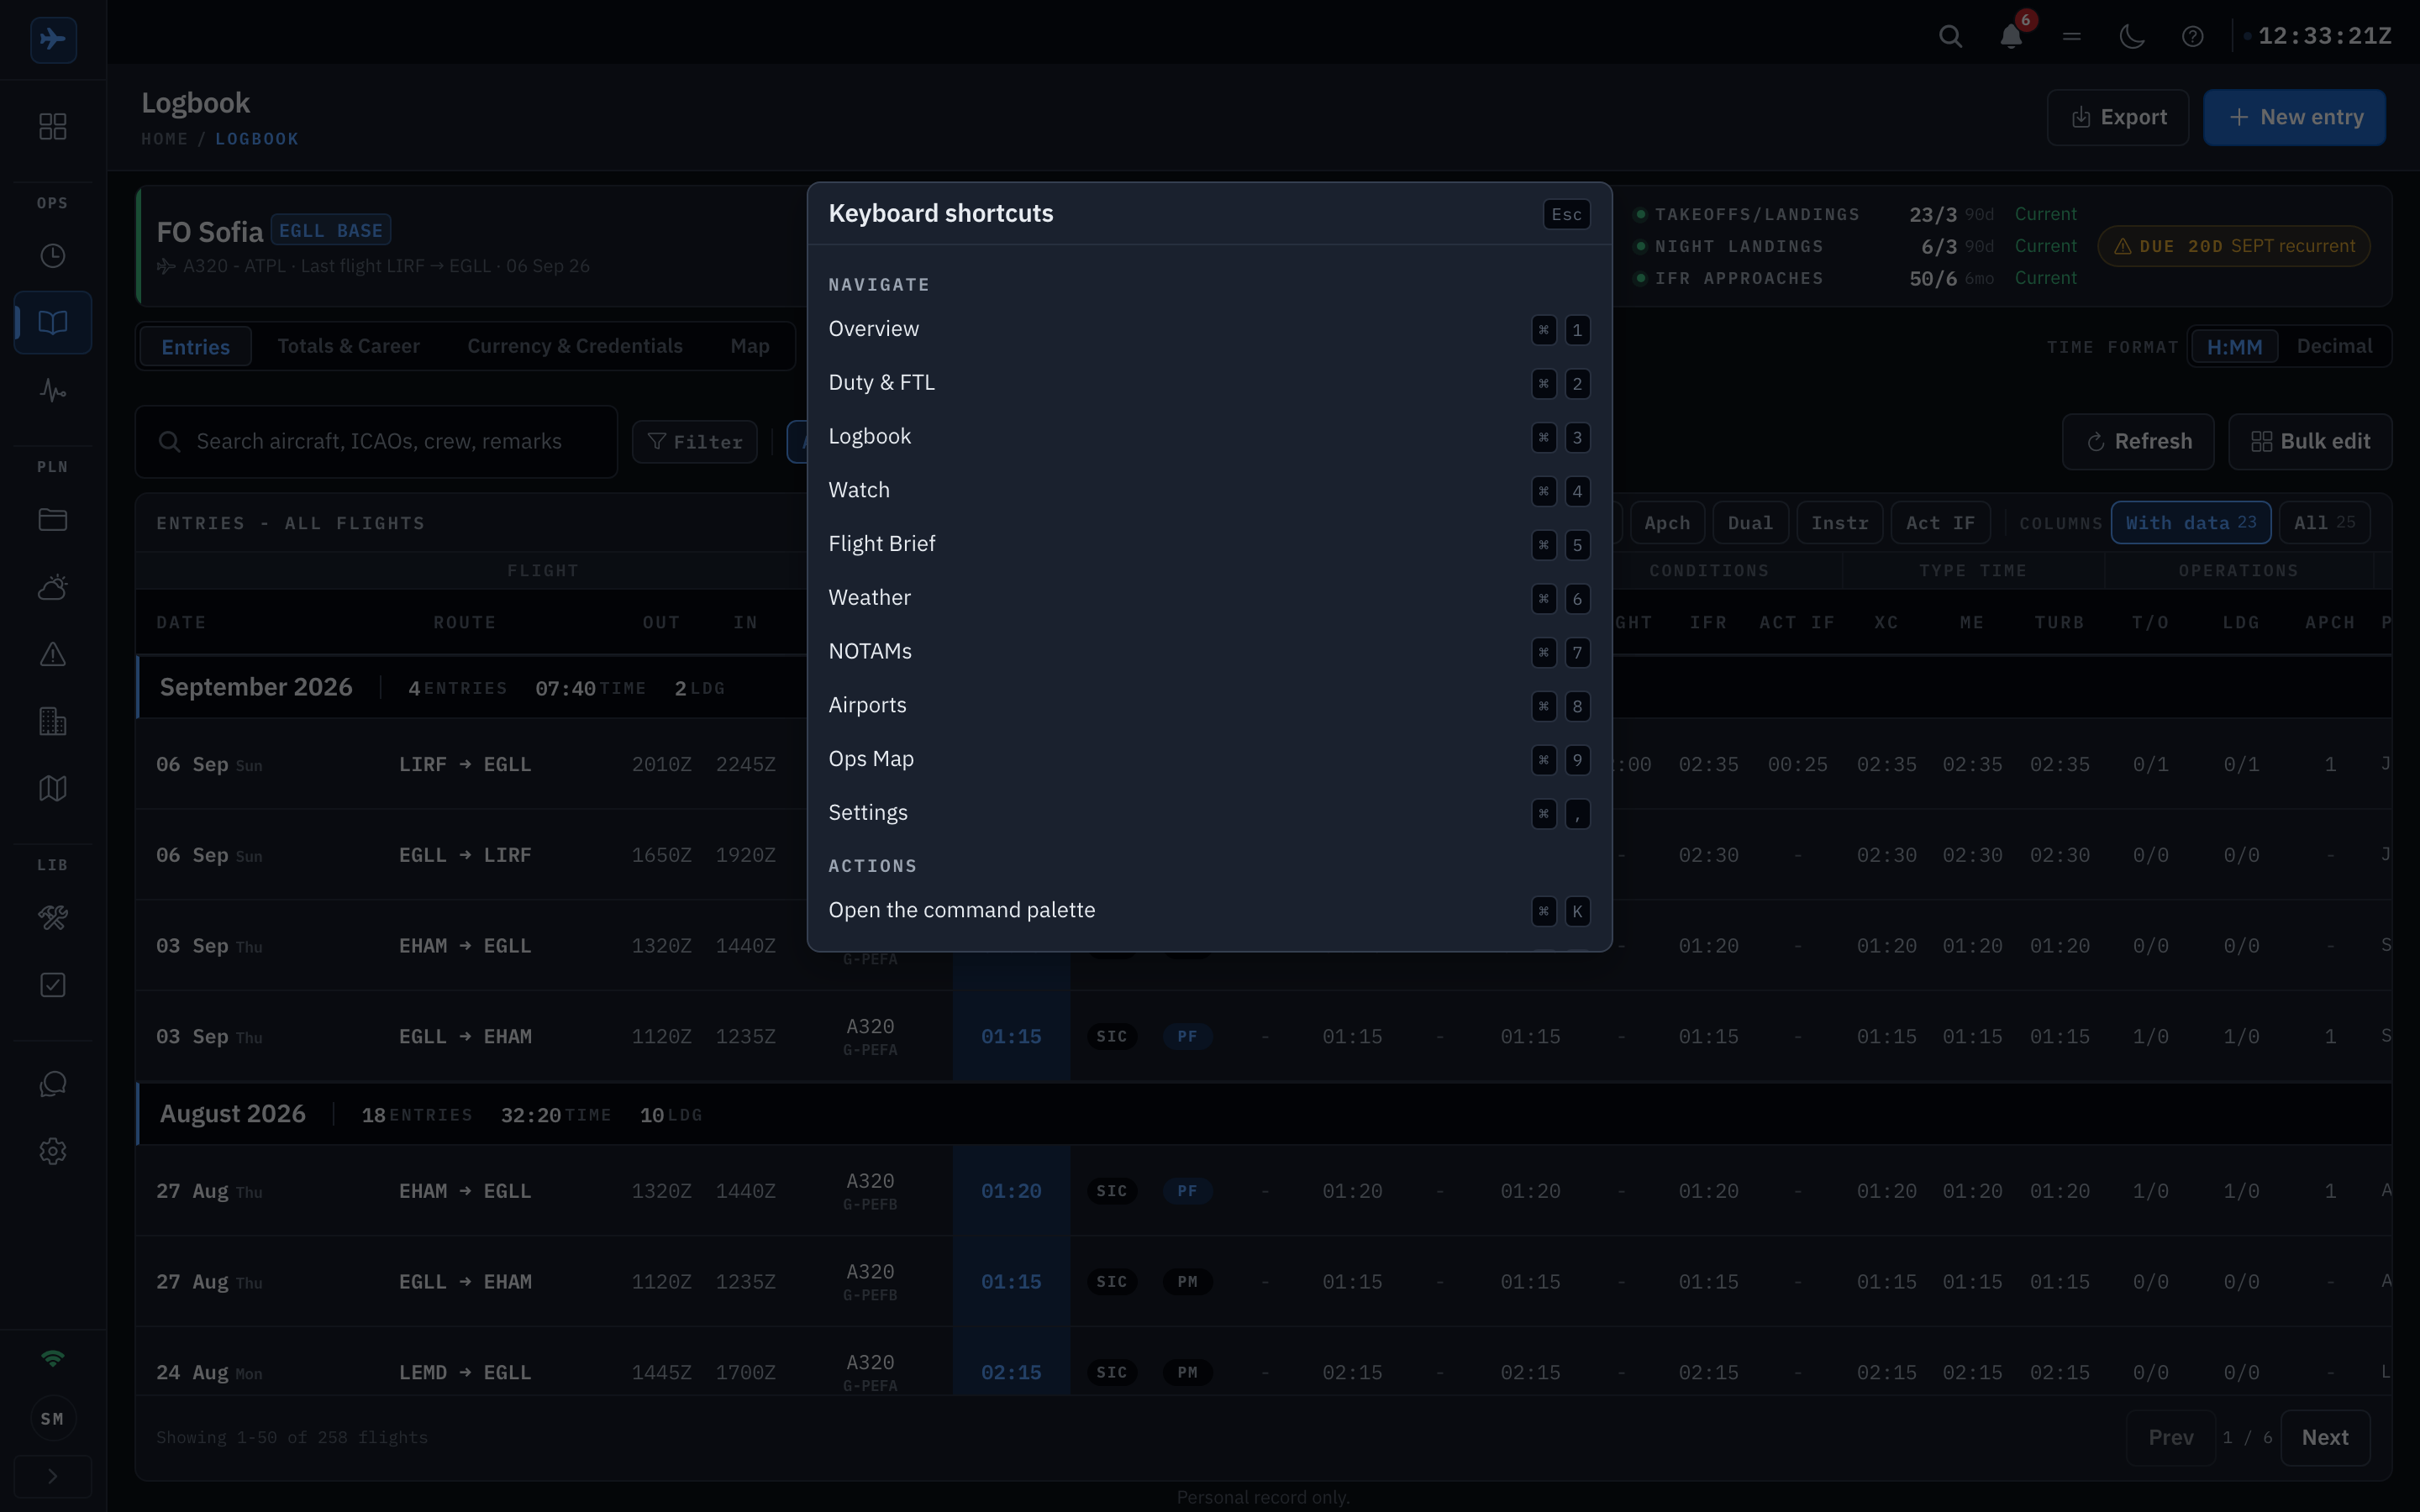
Task: Click the airplane app logo
Action: (x=53, y=39)
